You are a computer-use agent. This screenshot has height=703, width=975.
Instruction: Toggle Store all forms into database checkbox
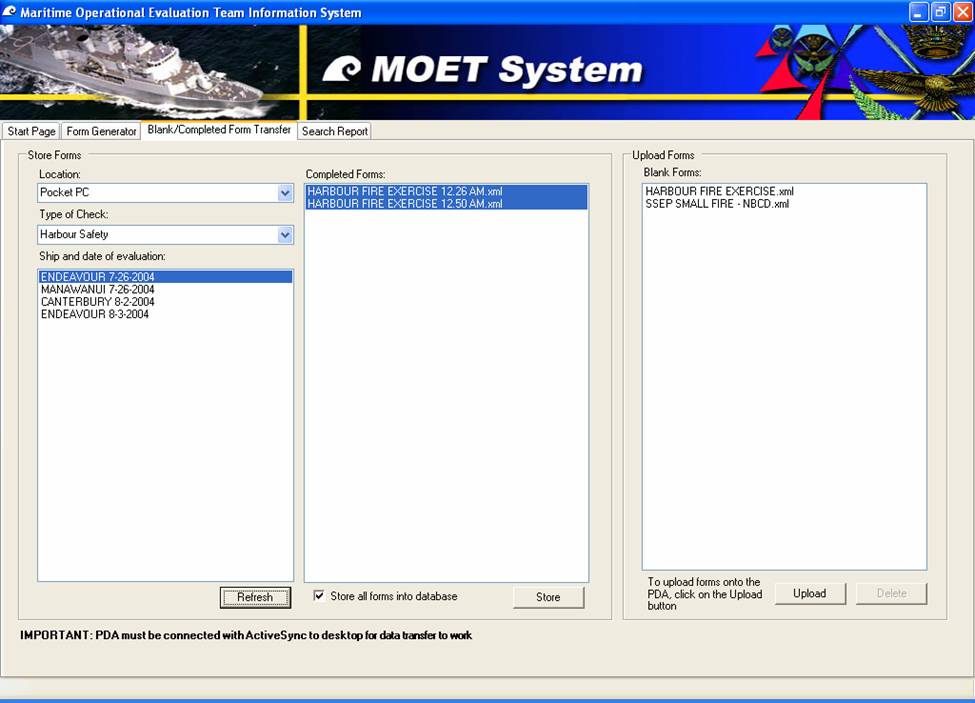319,596
